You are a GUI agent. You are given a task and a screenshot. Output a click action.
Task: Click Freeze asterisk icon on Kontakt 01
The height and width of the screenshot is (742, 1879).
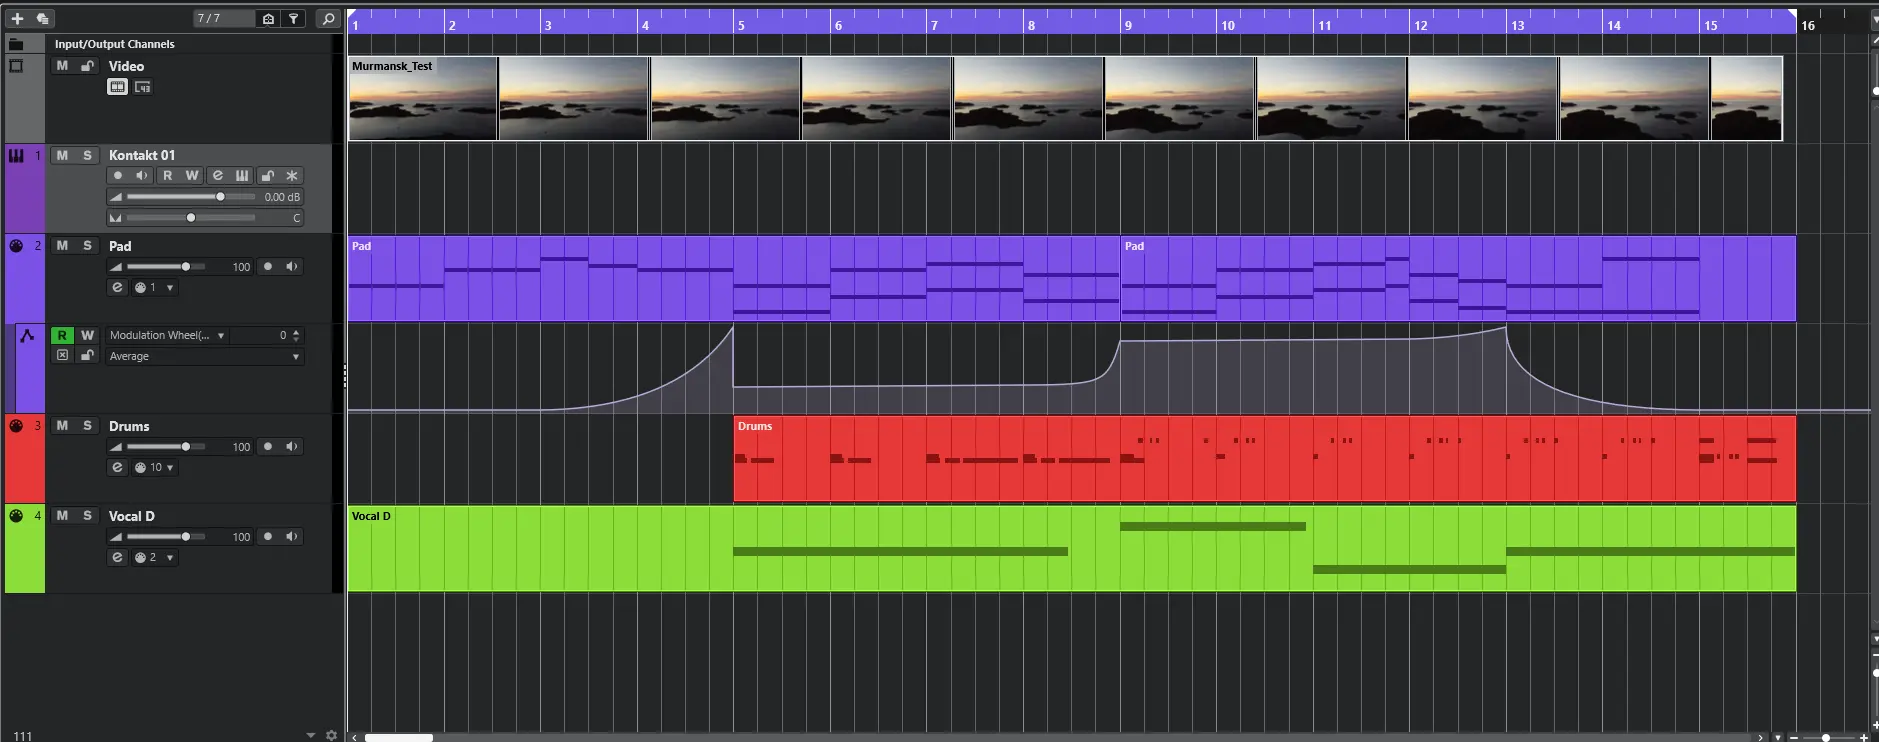pos(292,176)
